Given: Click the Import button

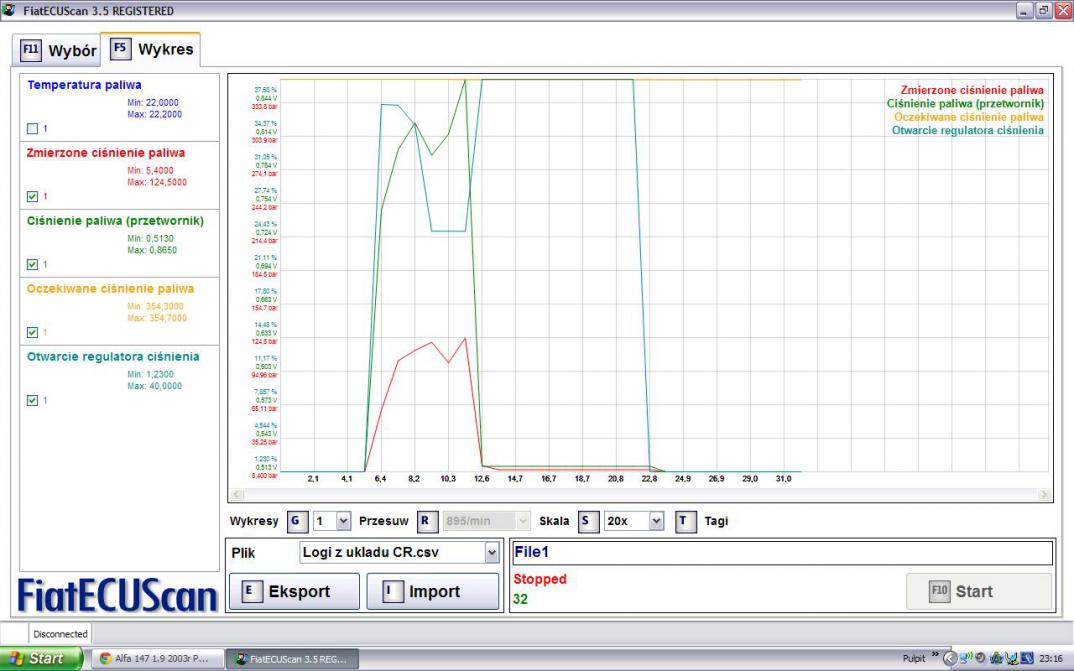Looking at the screenshot, I should (433, 591).
